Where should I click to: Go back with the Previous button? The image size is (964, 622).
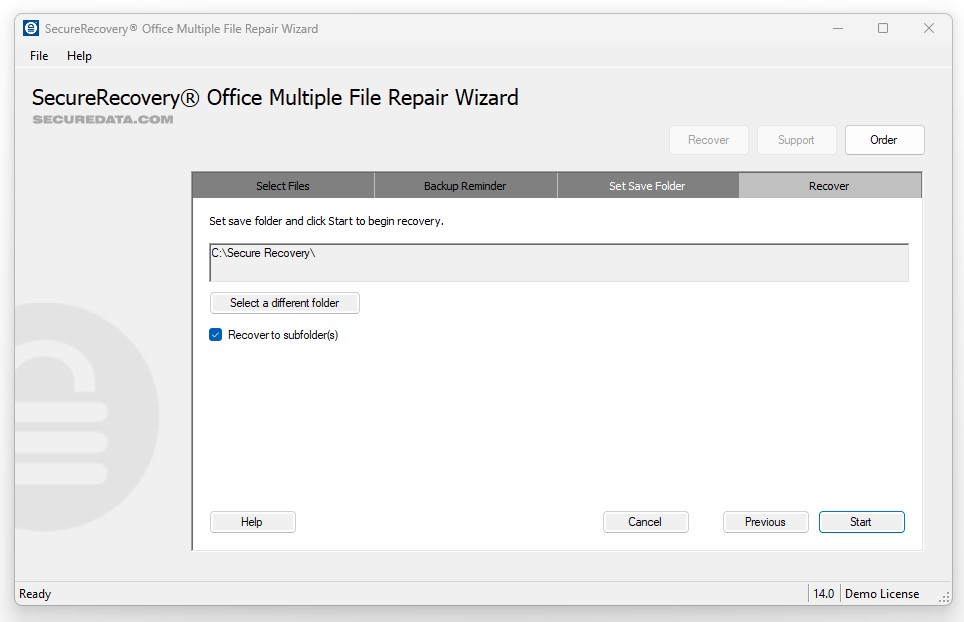coord(765,522)
